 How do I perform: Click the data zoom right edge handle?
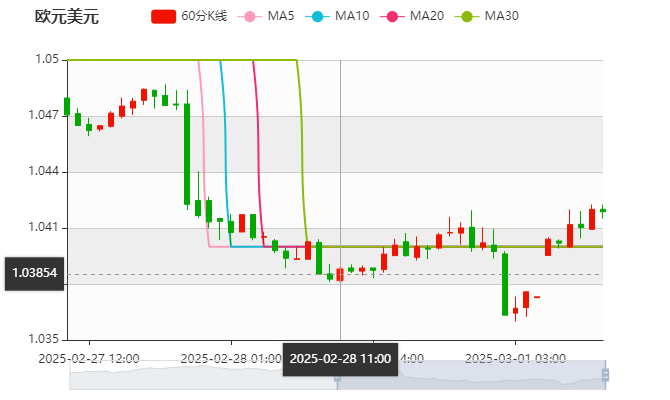607,375
